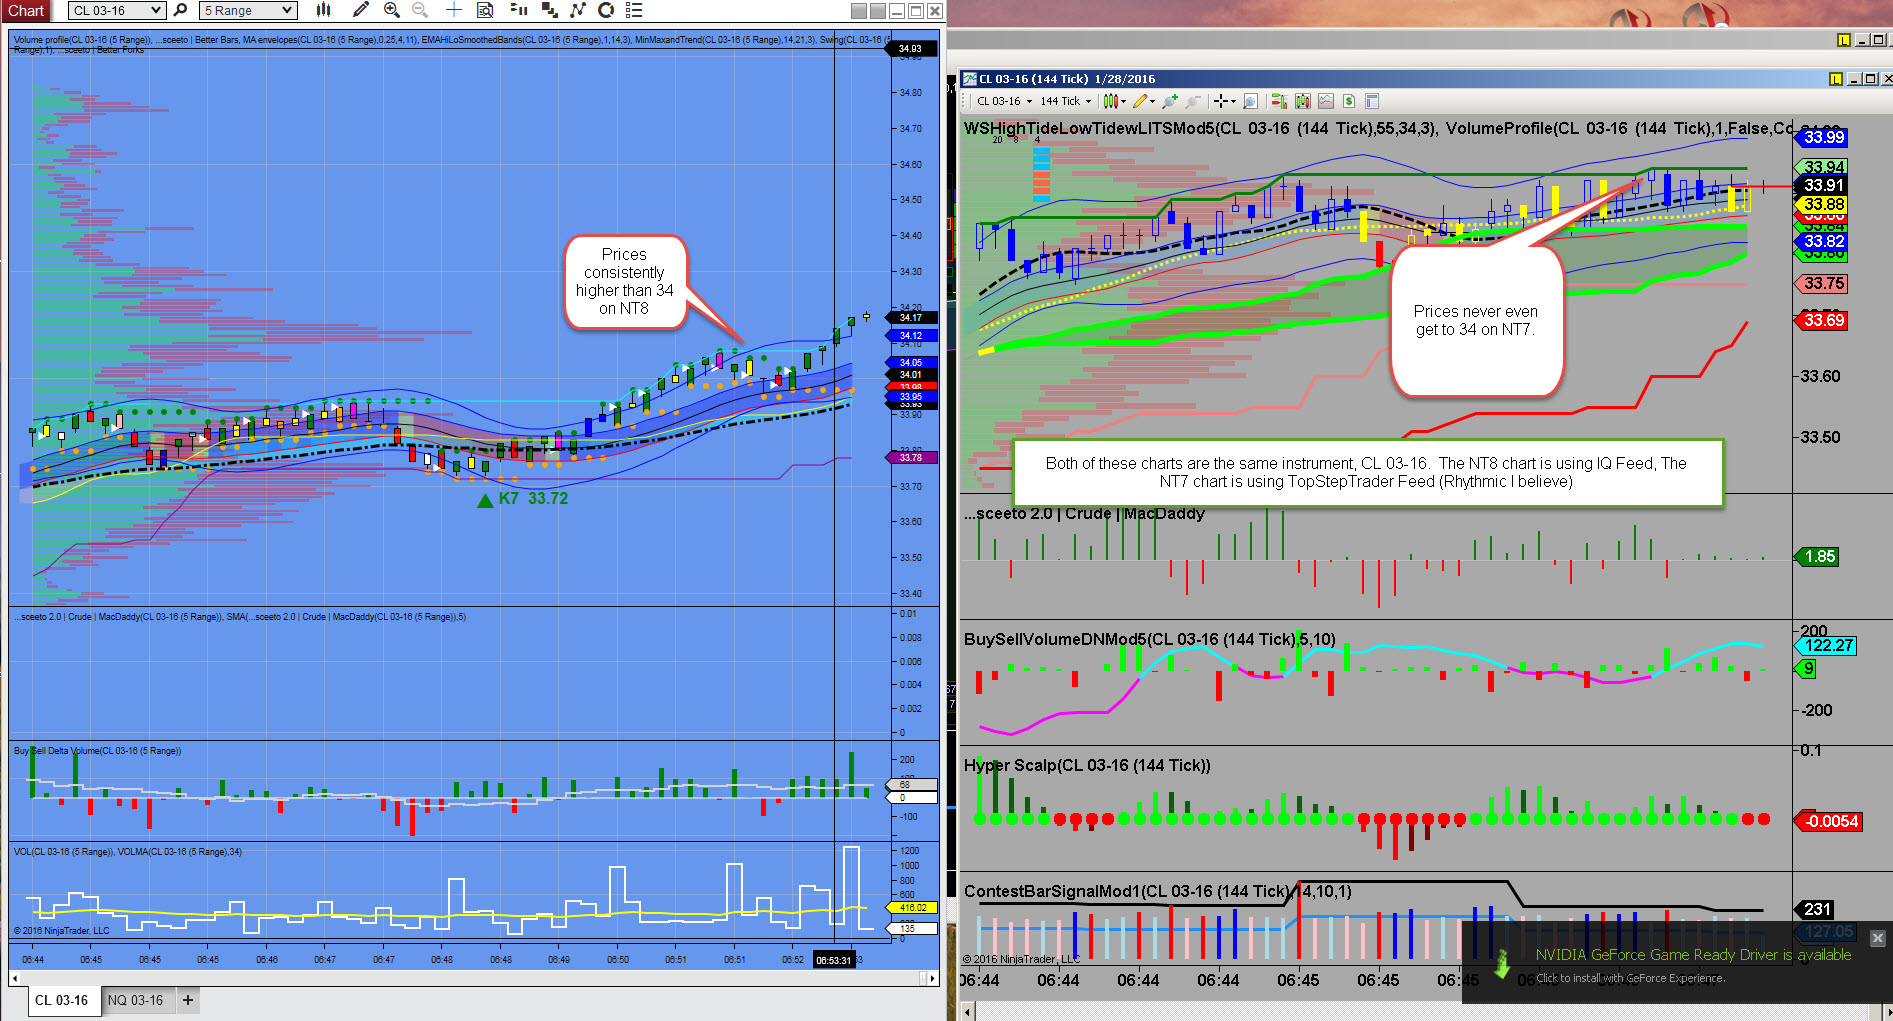Click the 06:53:31 time marker
This screenshot has width=1893, height=1021.
coord(833,960)
